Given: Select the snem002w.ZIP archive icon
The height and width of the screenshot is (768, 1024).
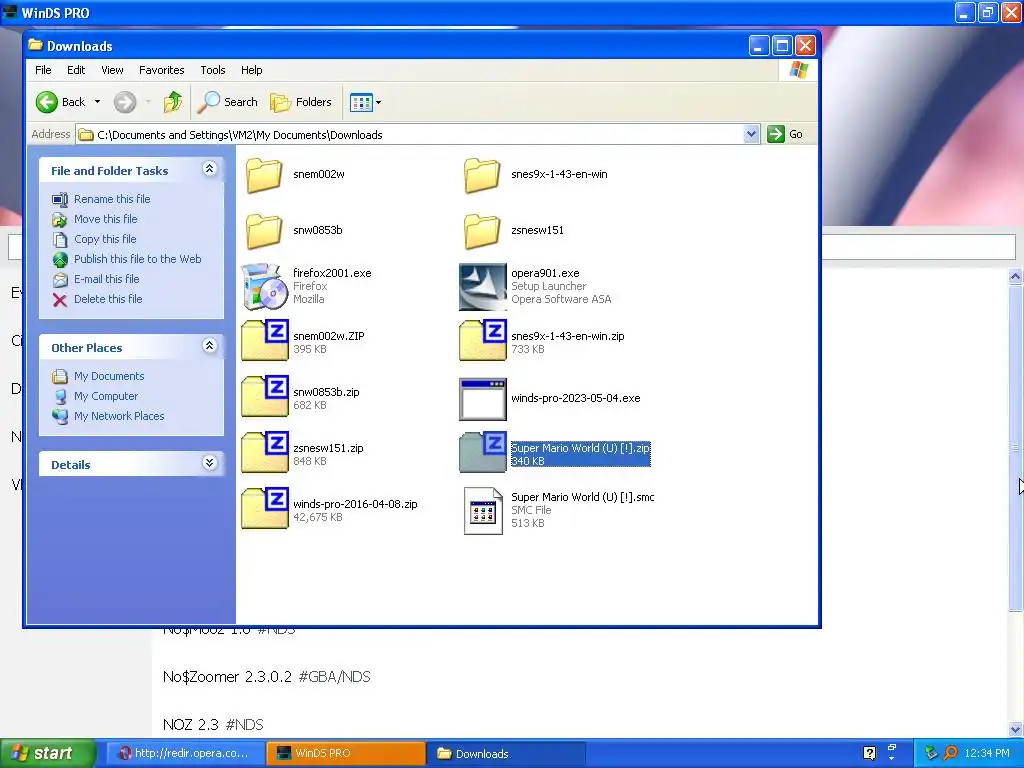Looking at the screenshot, I should tap(264, 341).
